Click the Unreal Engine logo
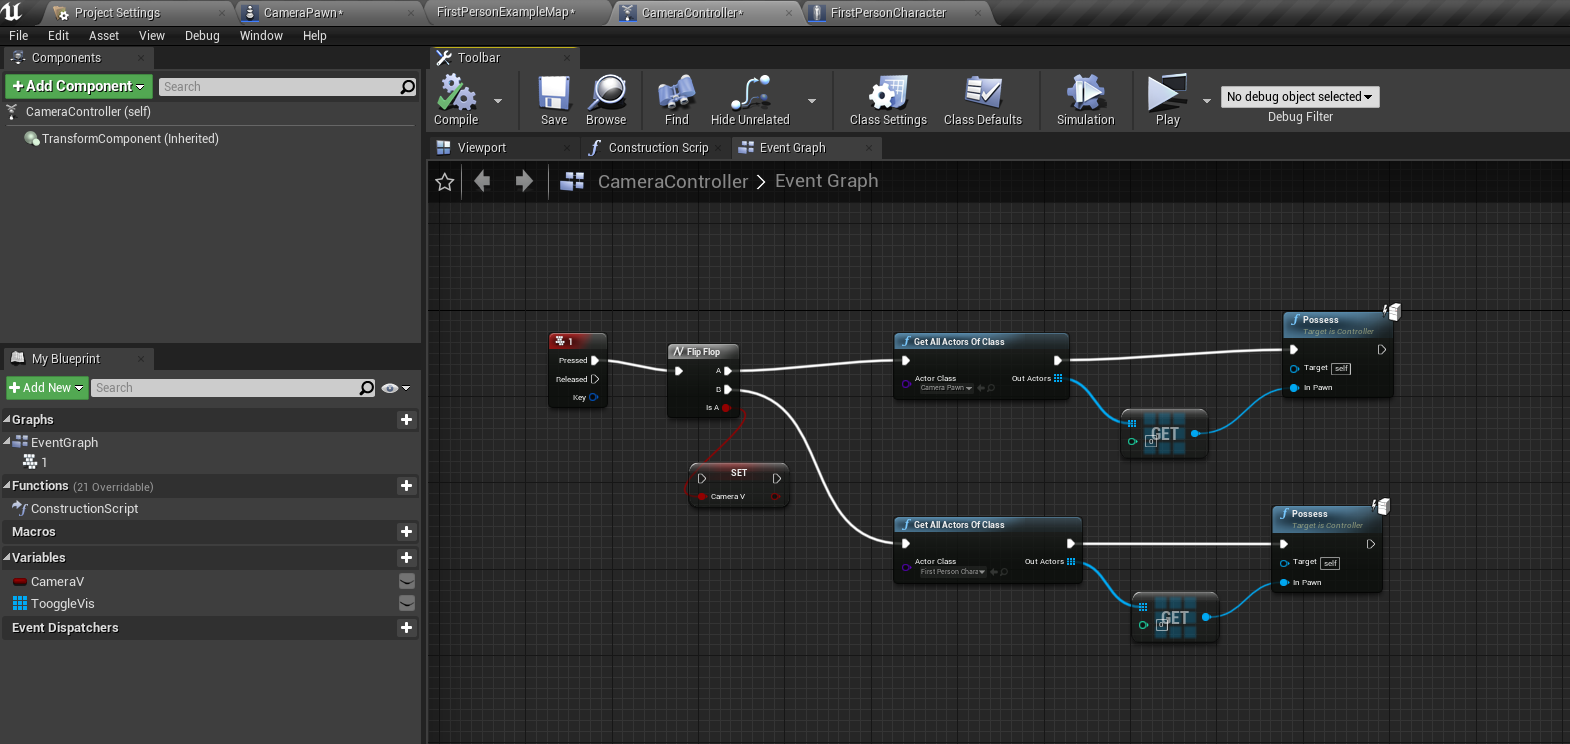1570x744 pixels. coord(12,12)
